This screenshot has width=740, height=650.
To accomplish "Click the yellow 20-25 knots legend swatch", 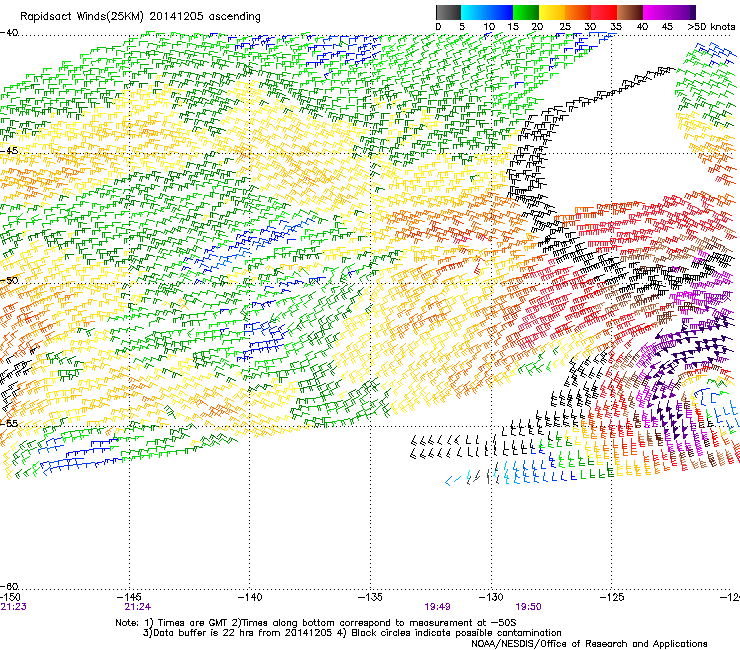I will (552, 12).
